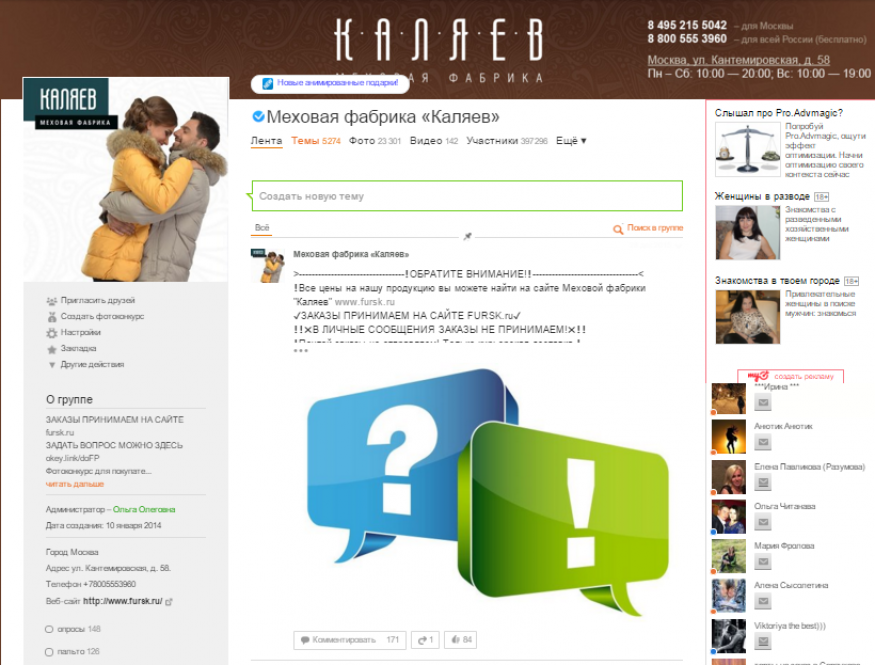Click the Создать новую тему input field
The width and height of the screenshot is (875, 665).
coord(467,196)
